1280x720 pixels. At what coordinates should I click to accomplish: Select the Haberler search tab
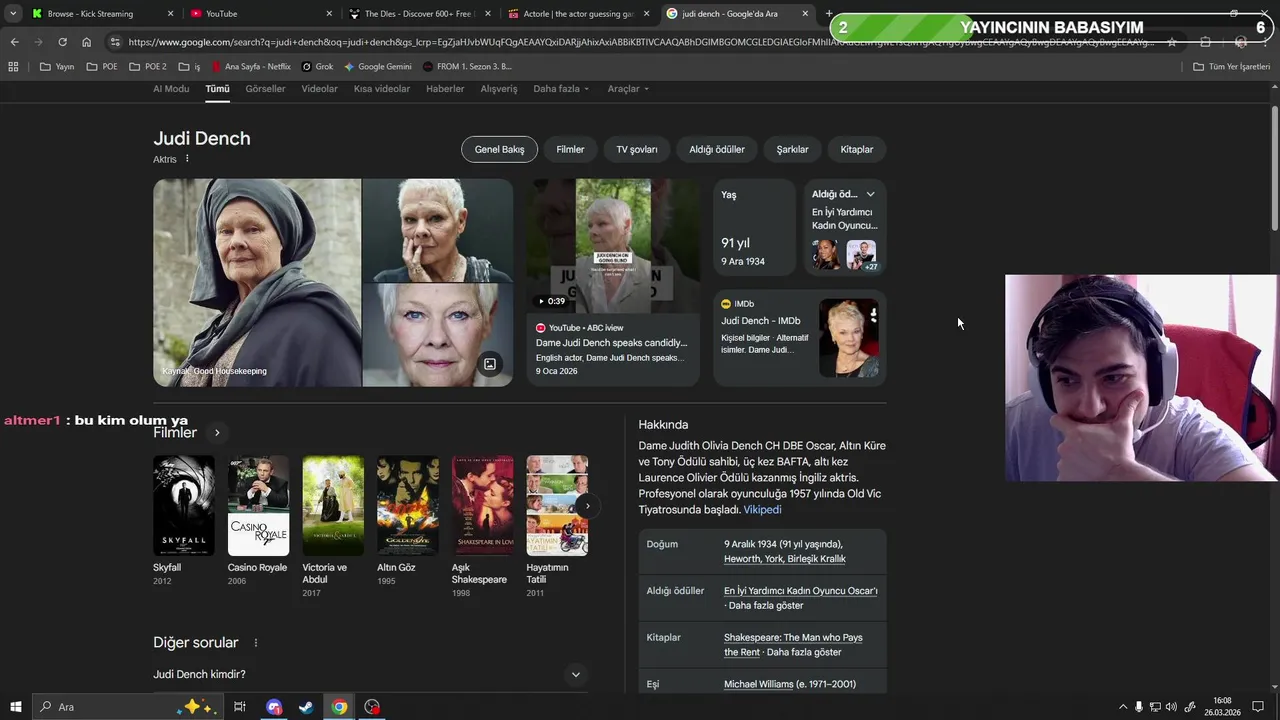click(x=445, y=89)
